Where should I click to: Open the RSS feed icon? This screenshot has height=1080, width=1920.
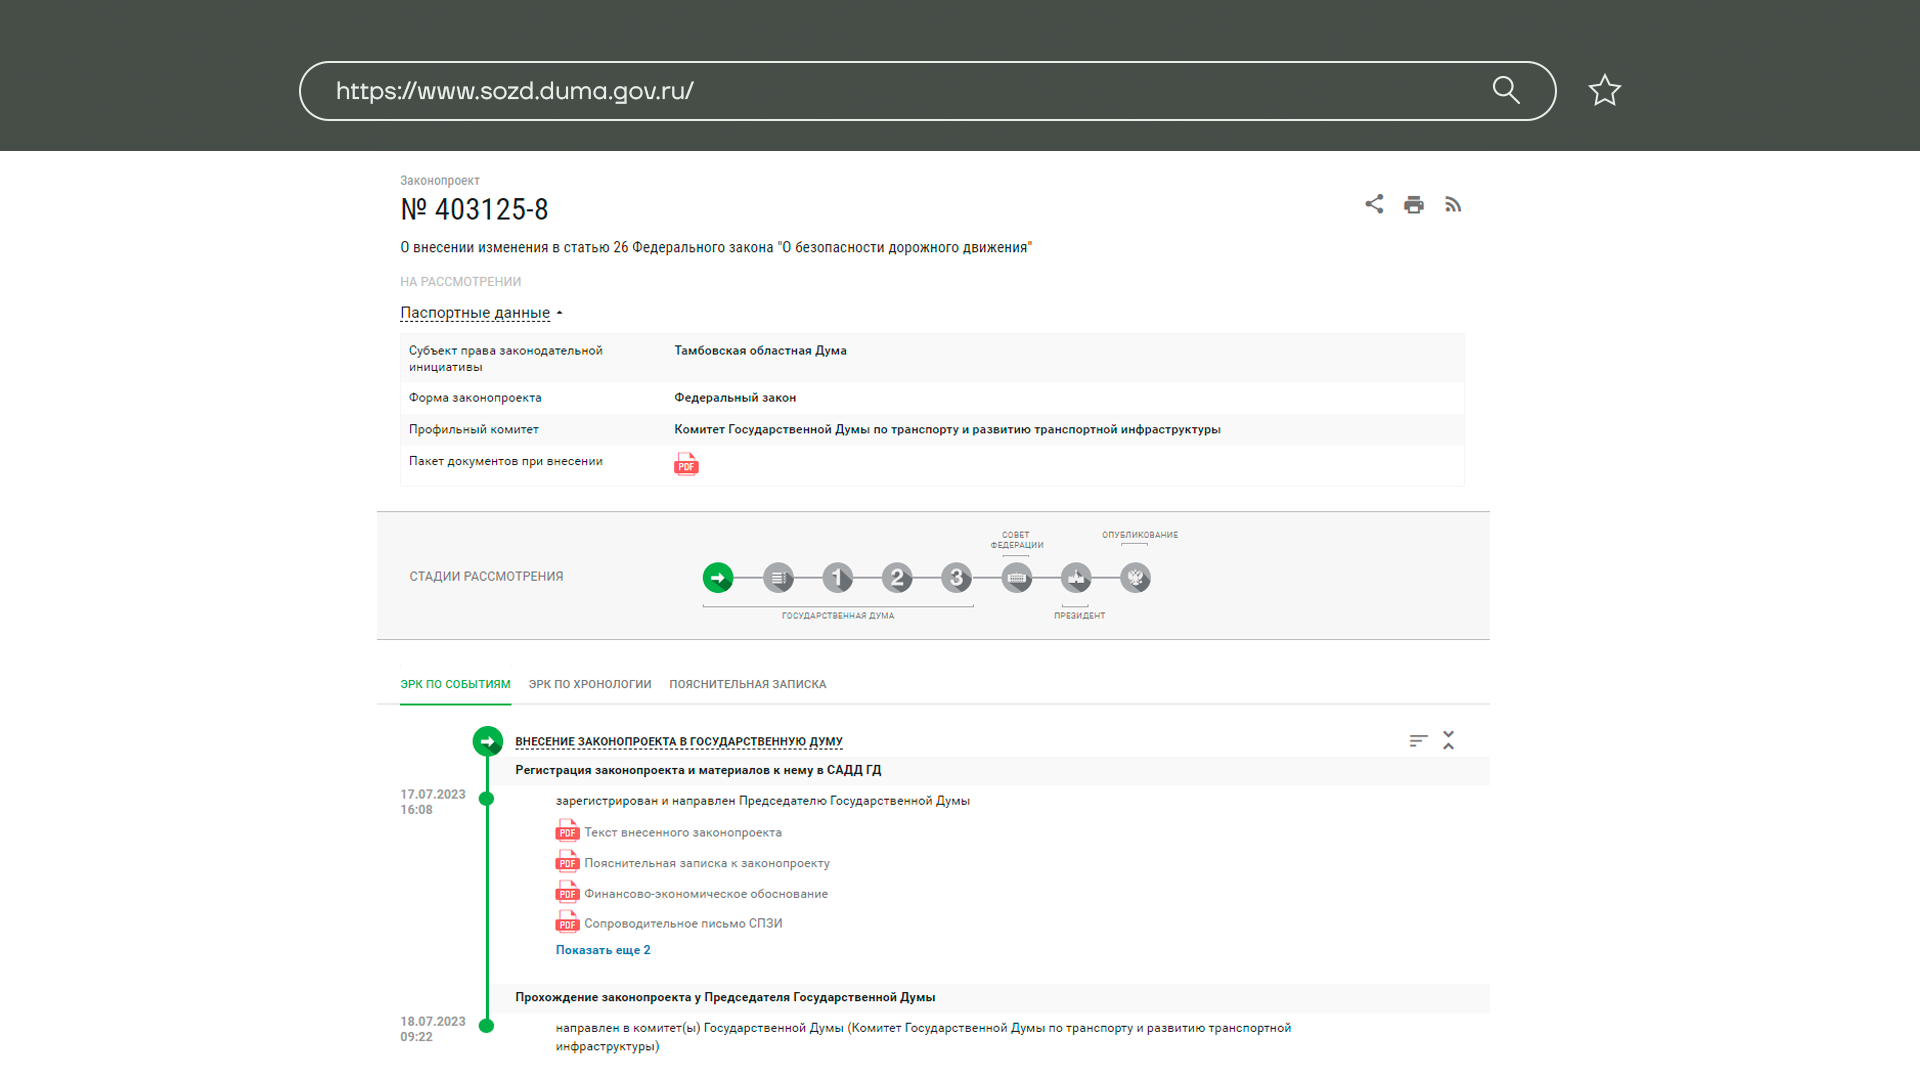pos(1453,205)
